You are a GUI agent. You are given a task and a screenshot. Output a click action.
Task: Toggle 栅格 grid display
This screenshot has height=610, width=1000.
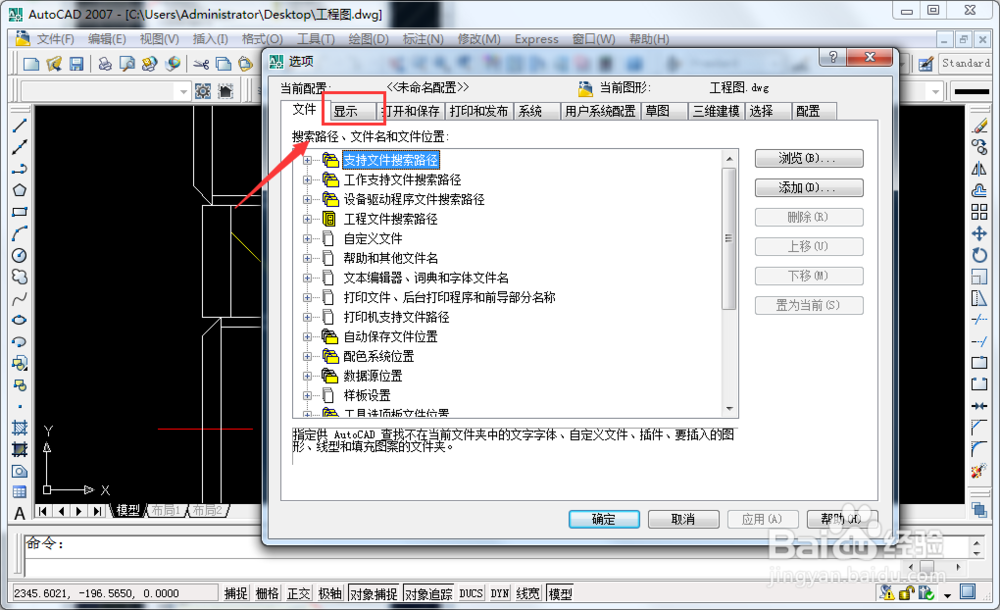pos(267,593)
